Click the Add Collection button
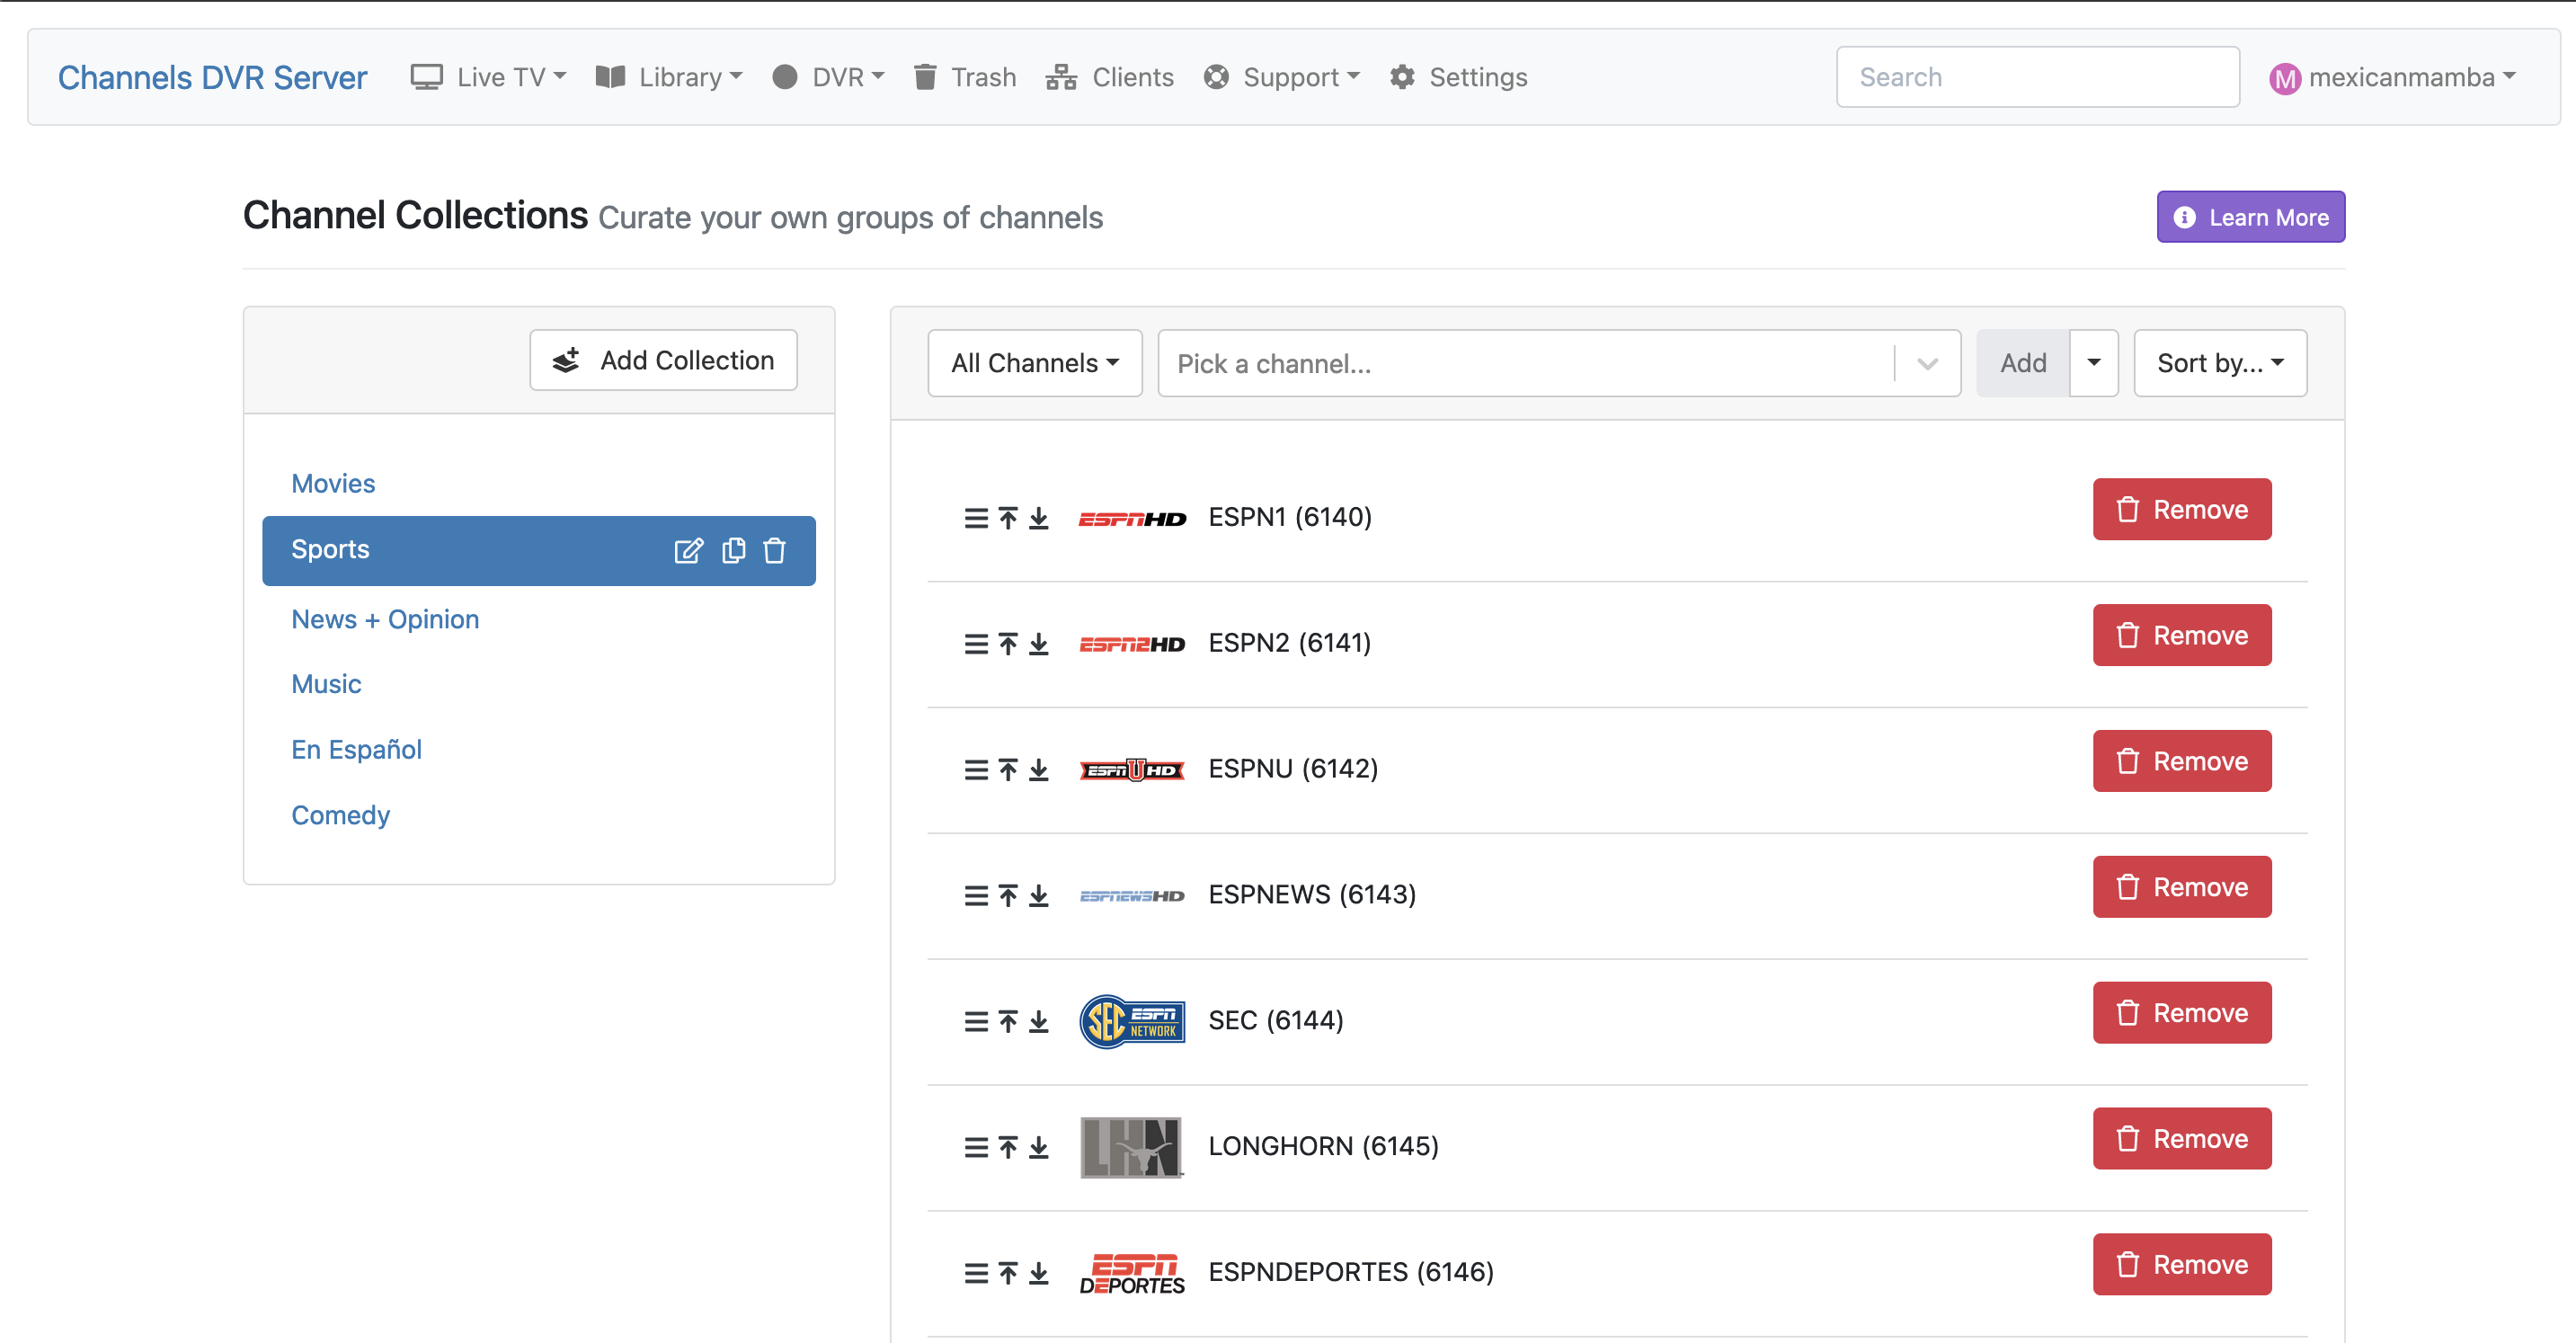Screen dimensions: 2576x1343 [663, 360]
